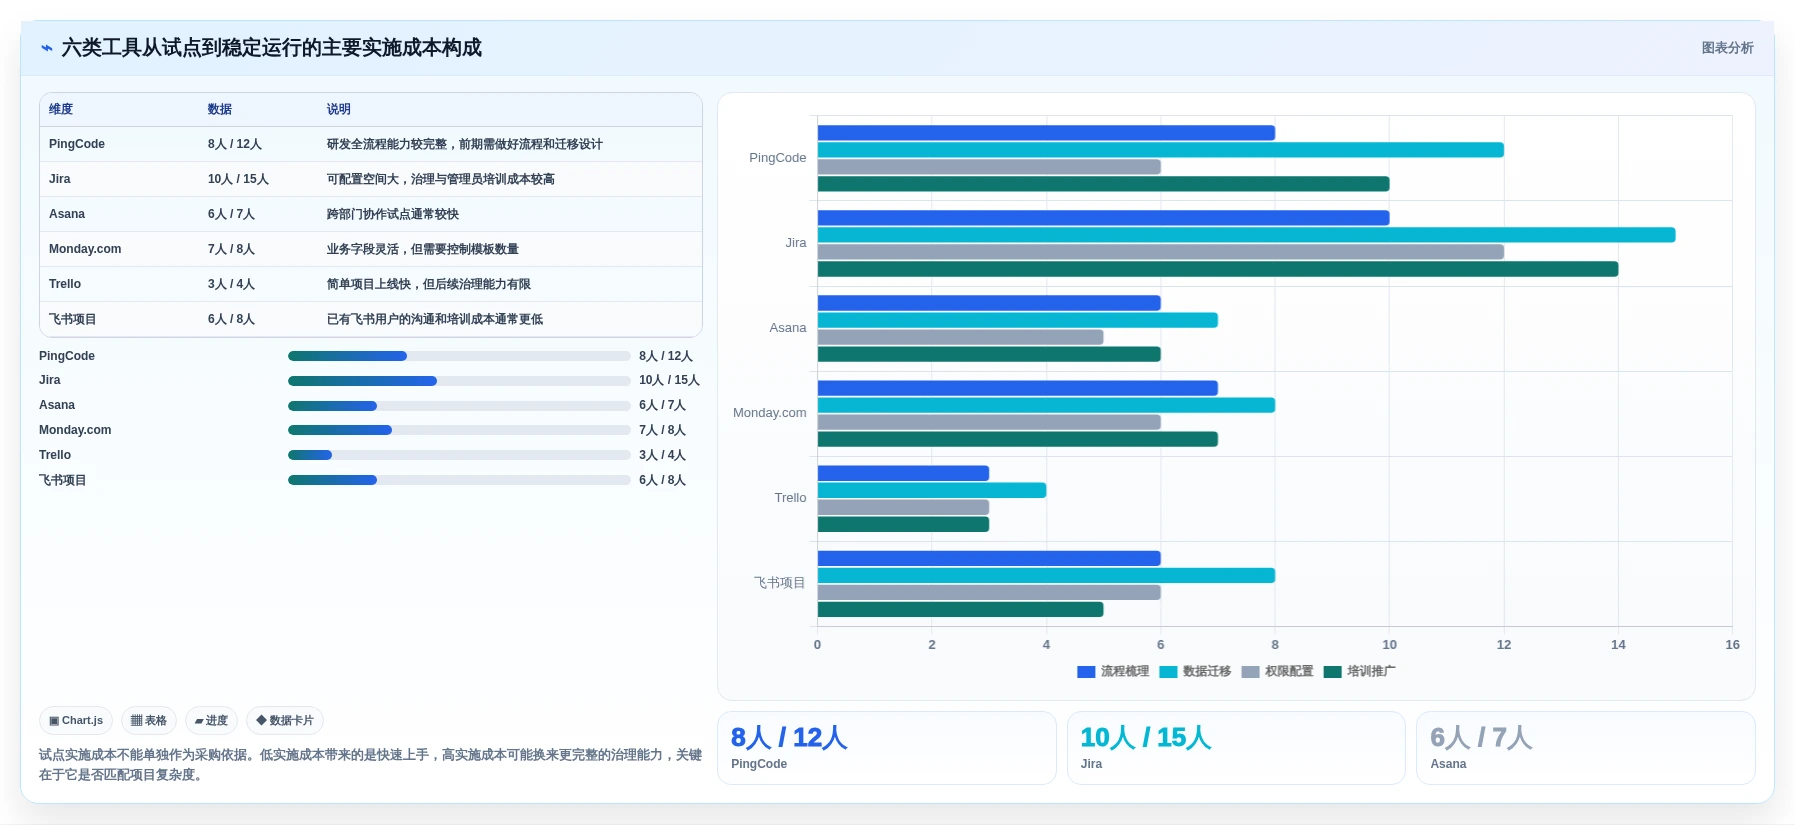Image resolution: width=1795 pixels, height=825 pixels.
Task: Click the Monday.com progress bar
Action: click(x=459, y=430)
